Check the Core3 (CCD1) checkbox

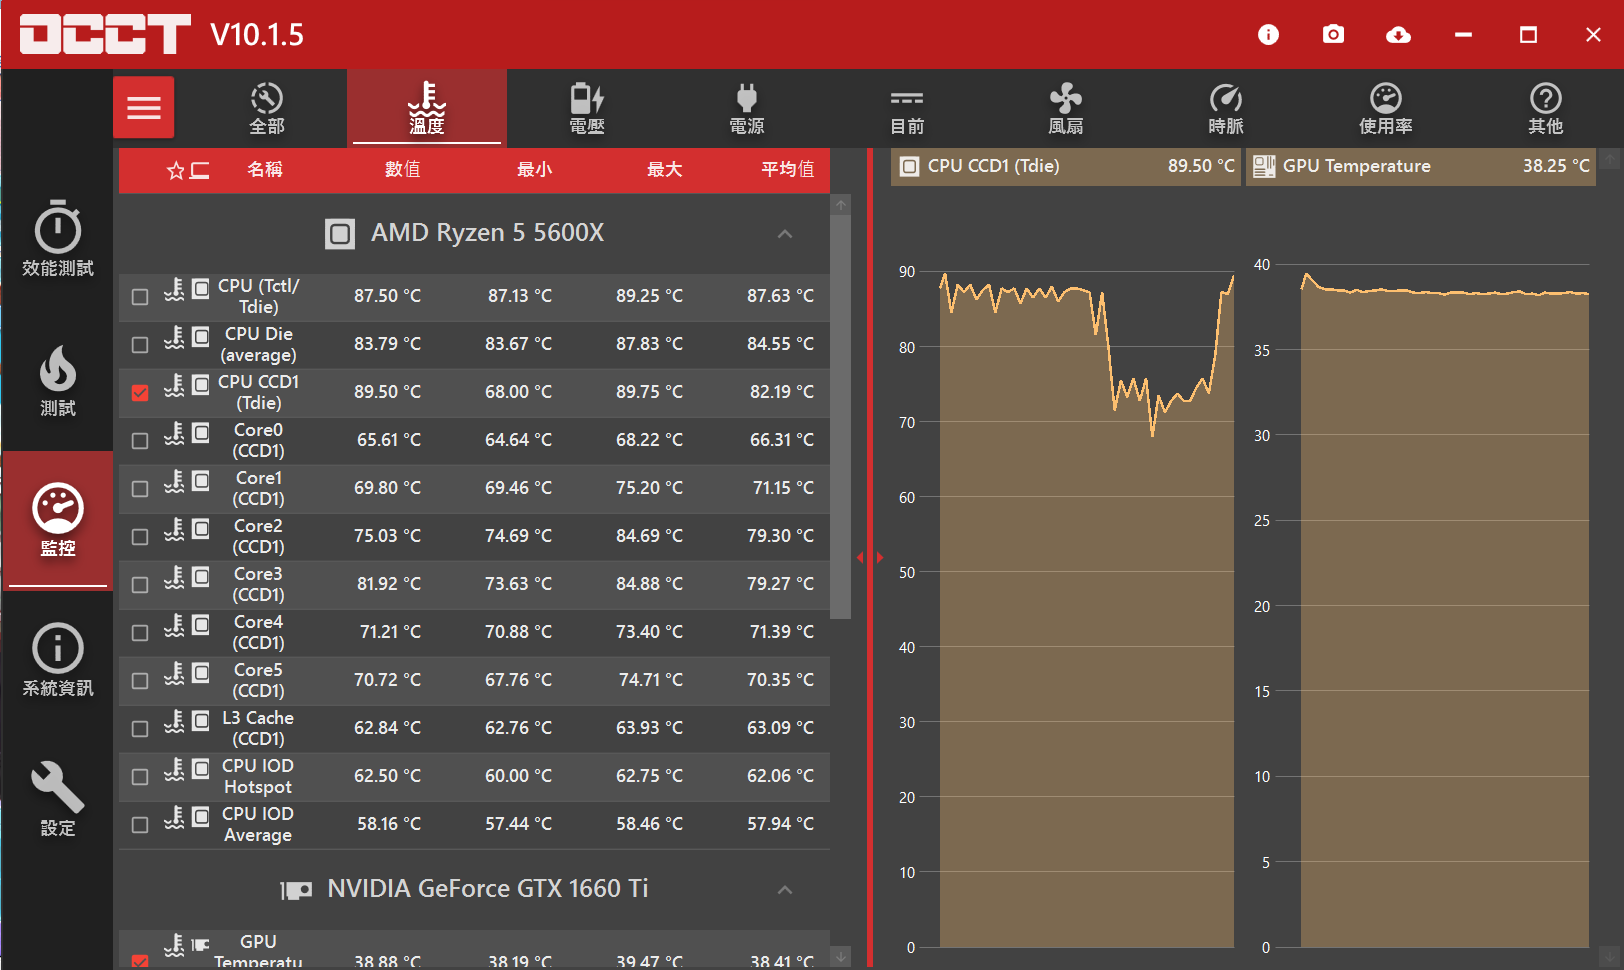[x=140, y=585]
